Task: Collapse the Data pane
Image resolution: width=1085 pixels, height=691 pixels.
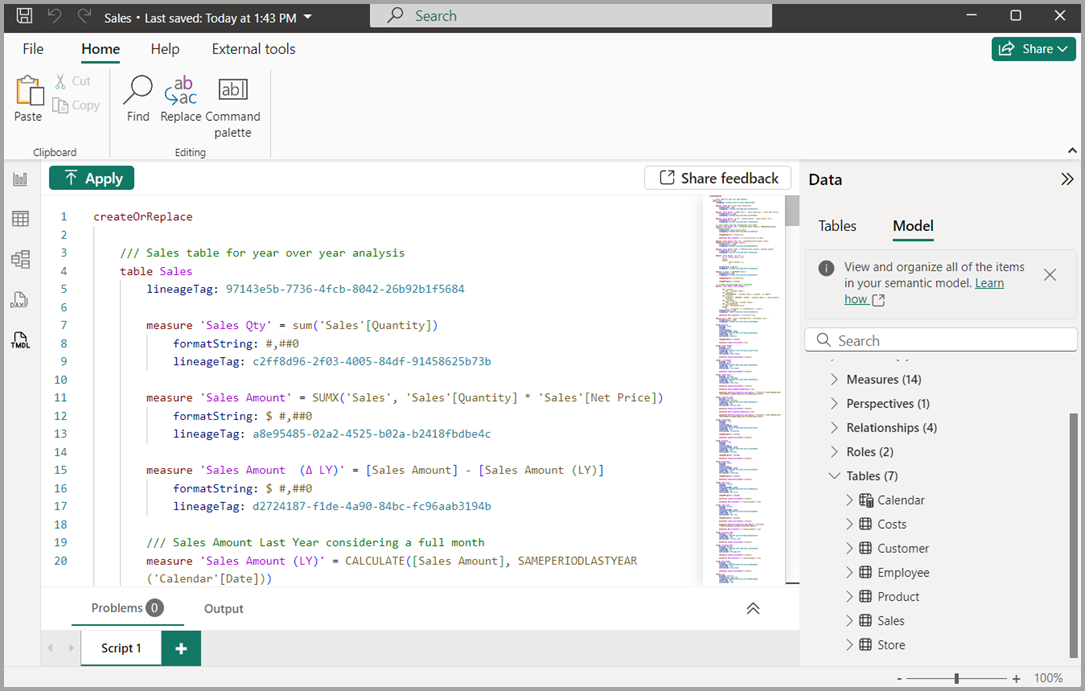Action: click(1067, 179)
